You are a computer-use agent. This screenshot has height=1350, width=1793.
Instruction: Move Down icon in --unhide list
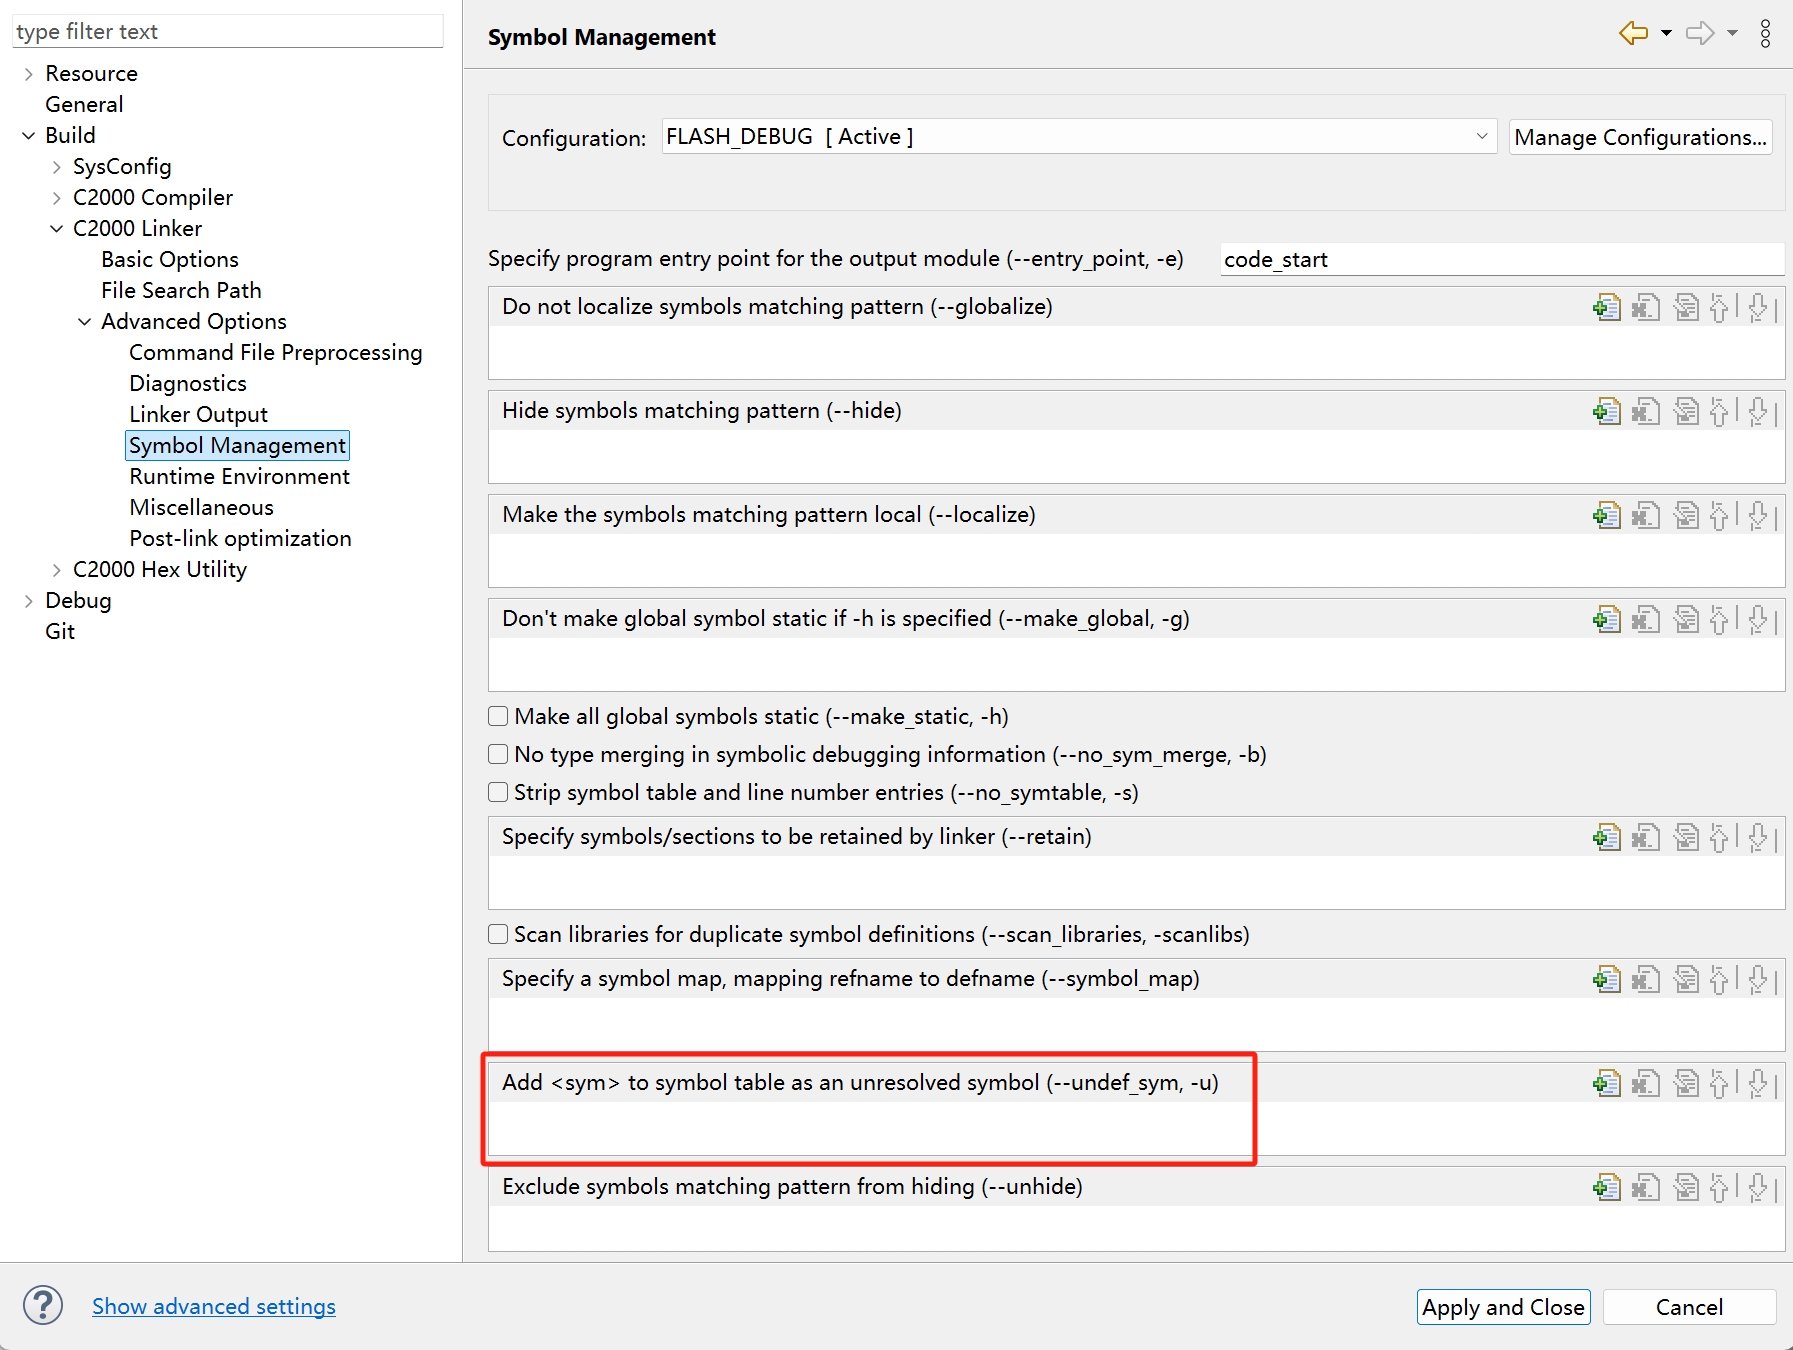[x=1758, y=1187]
